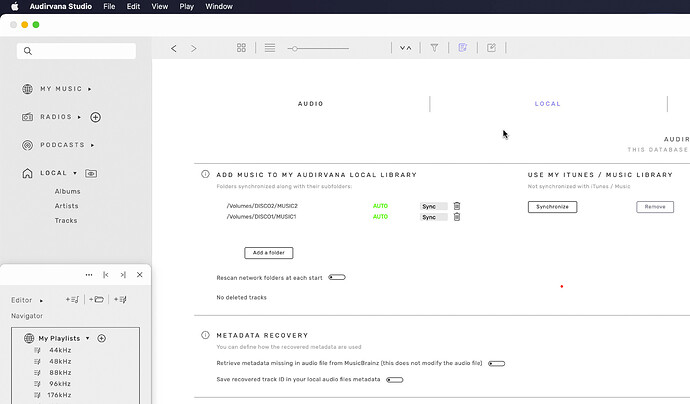Create a new smart playlist icon

point(121,300)
